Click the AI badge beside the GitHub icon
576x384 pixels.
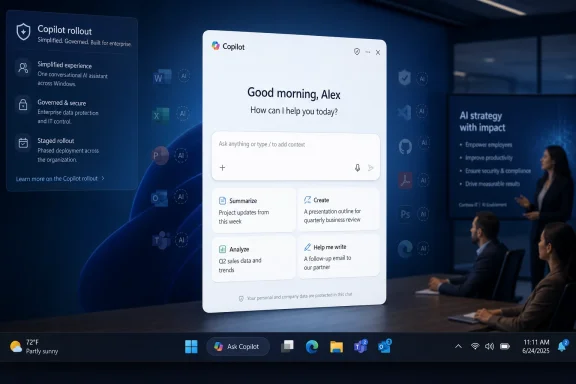[424, 143]
